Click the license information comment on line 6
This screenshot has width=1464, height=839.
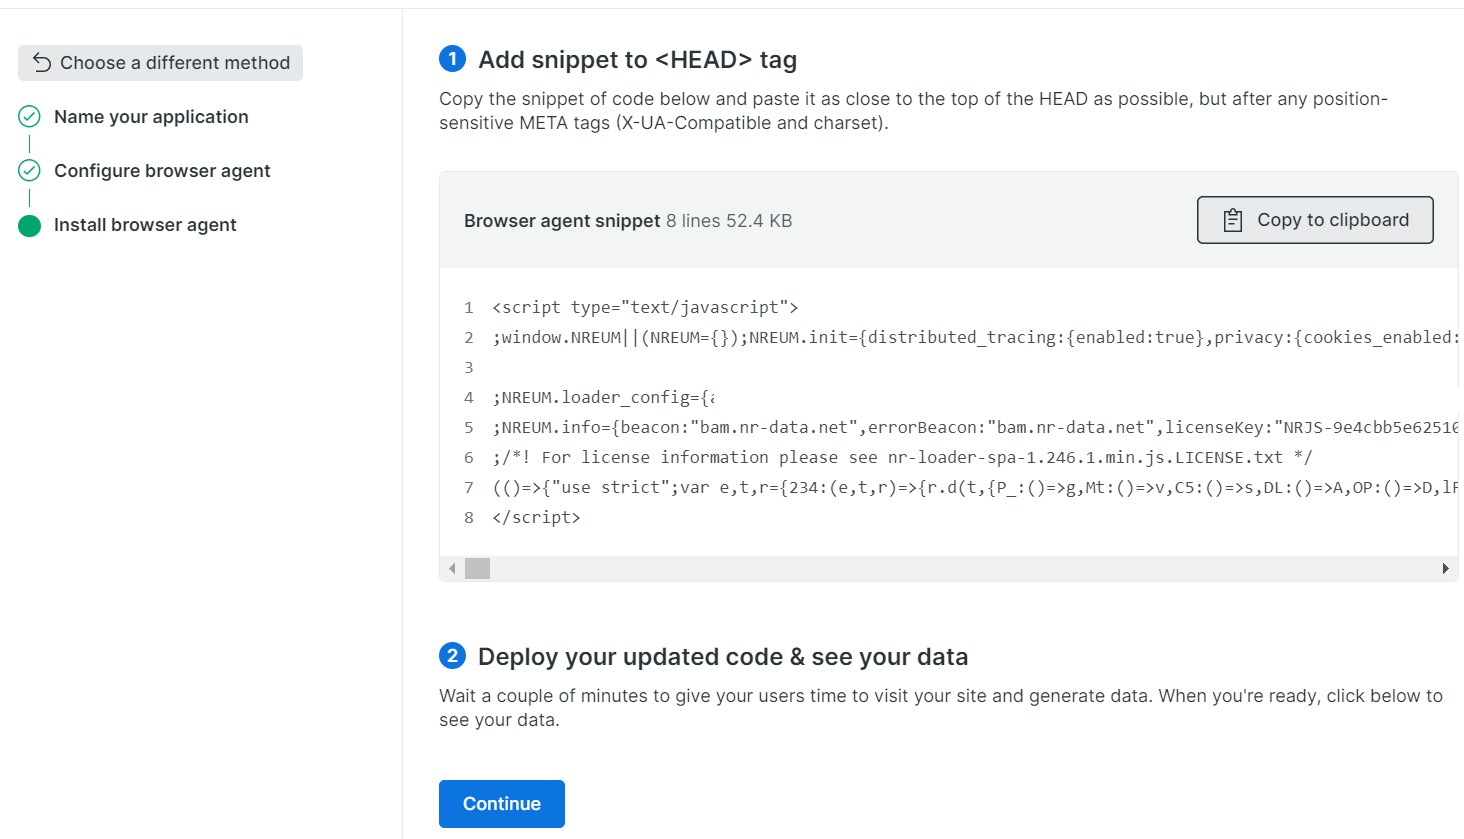(x=902, y=457)
